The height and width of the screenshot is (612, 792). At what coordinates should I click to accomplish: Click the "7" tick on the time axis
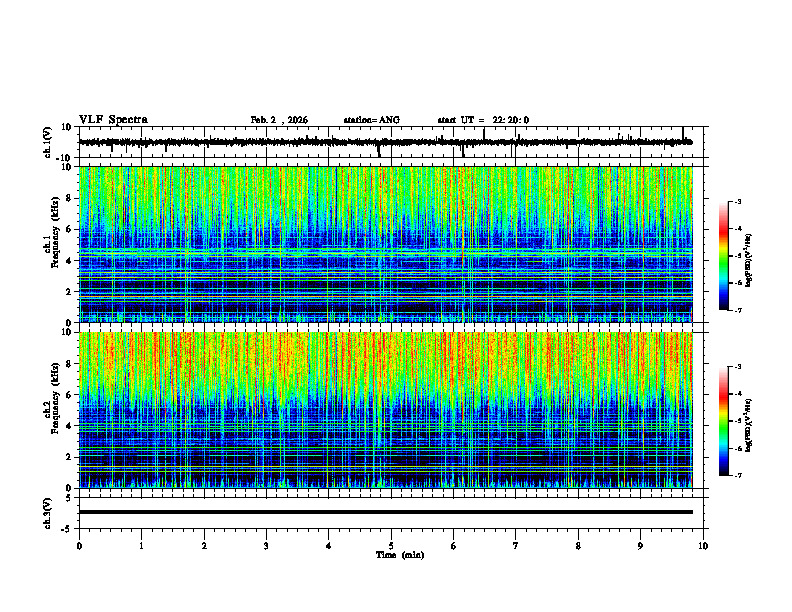[516, 546]
